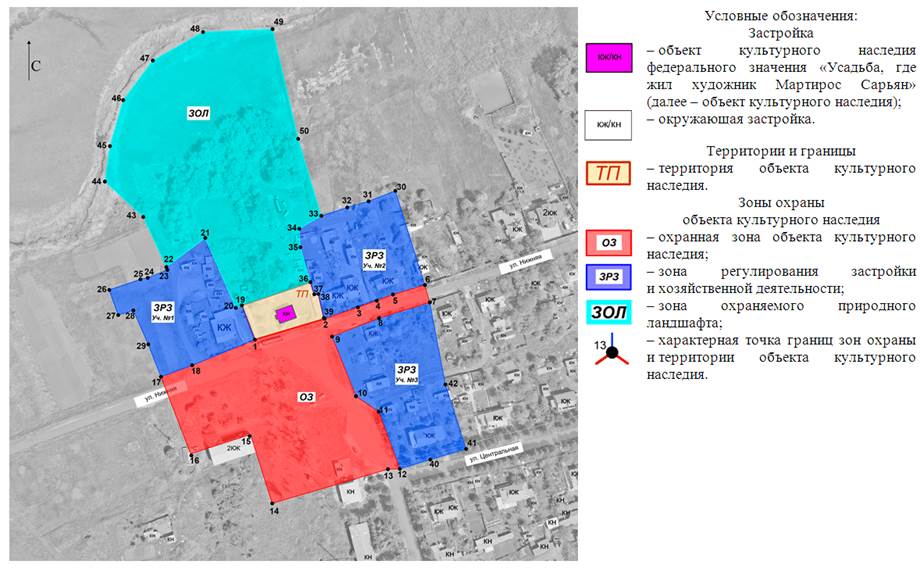Click the 'Зоны охраны' heading
The width and height of the screenshot is (924, 568).
pos(781,203)
